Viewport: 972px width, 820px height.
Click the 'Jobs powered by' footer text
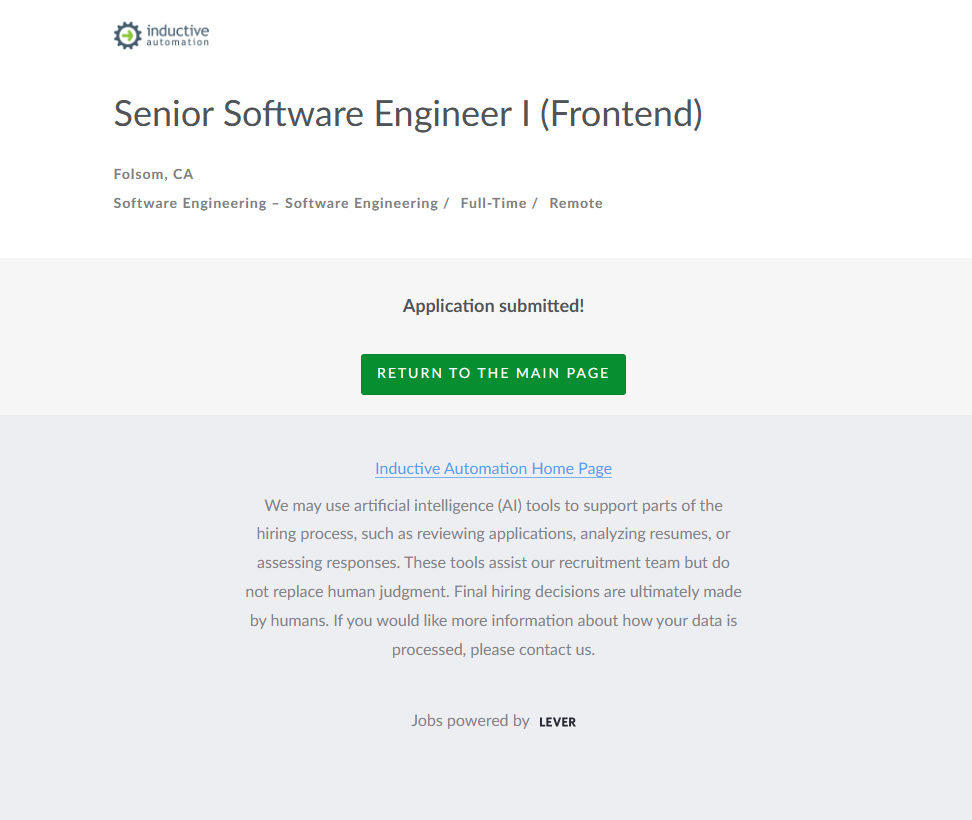pos(470,720)
